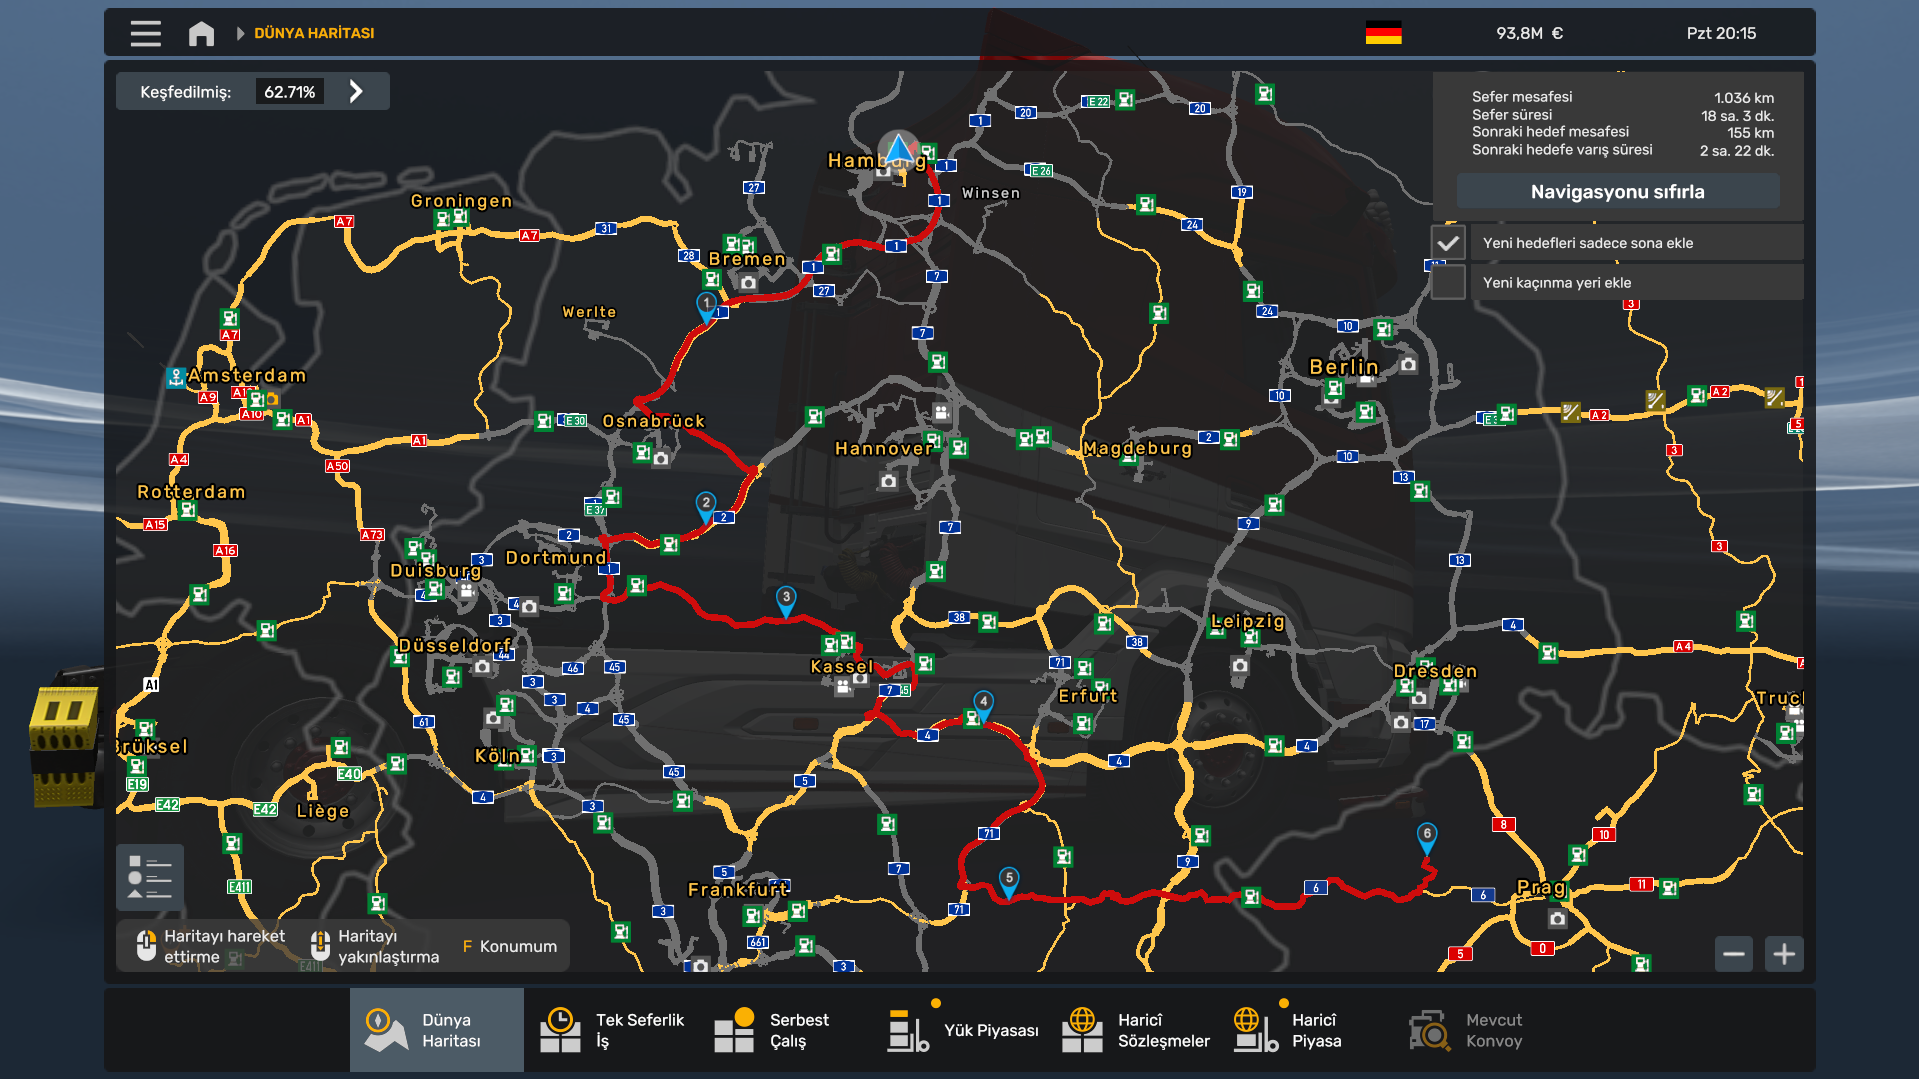Image resolution: width=1919 pixels, height=1079 pixels.
Task: Select the player truck arrow at Hamburg
Action: (898, 150)
